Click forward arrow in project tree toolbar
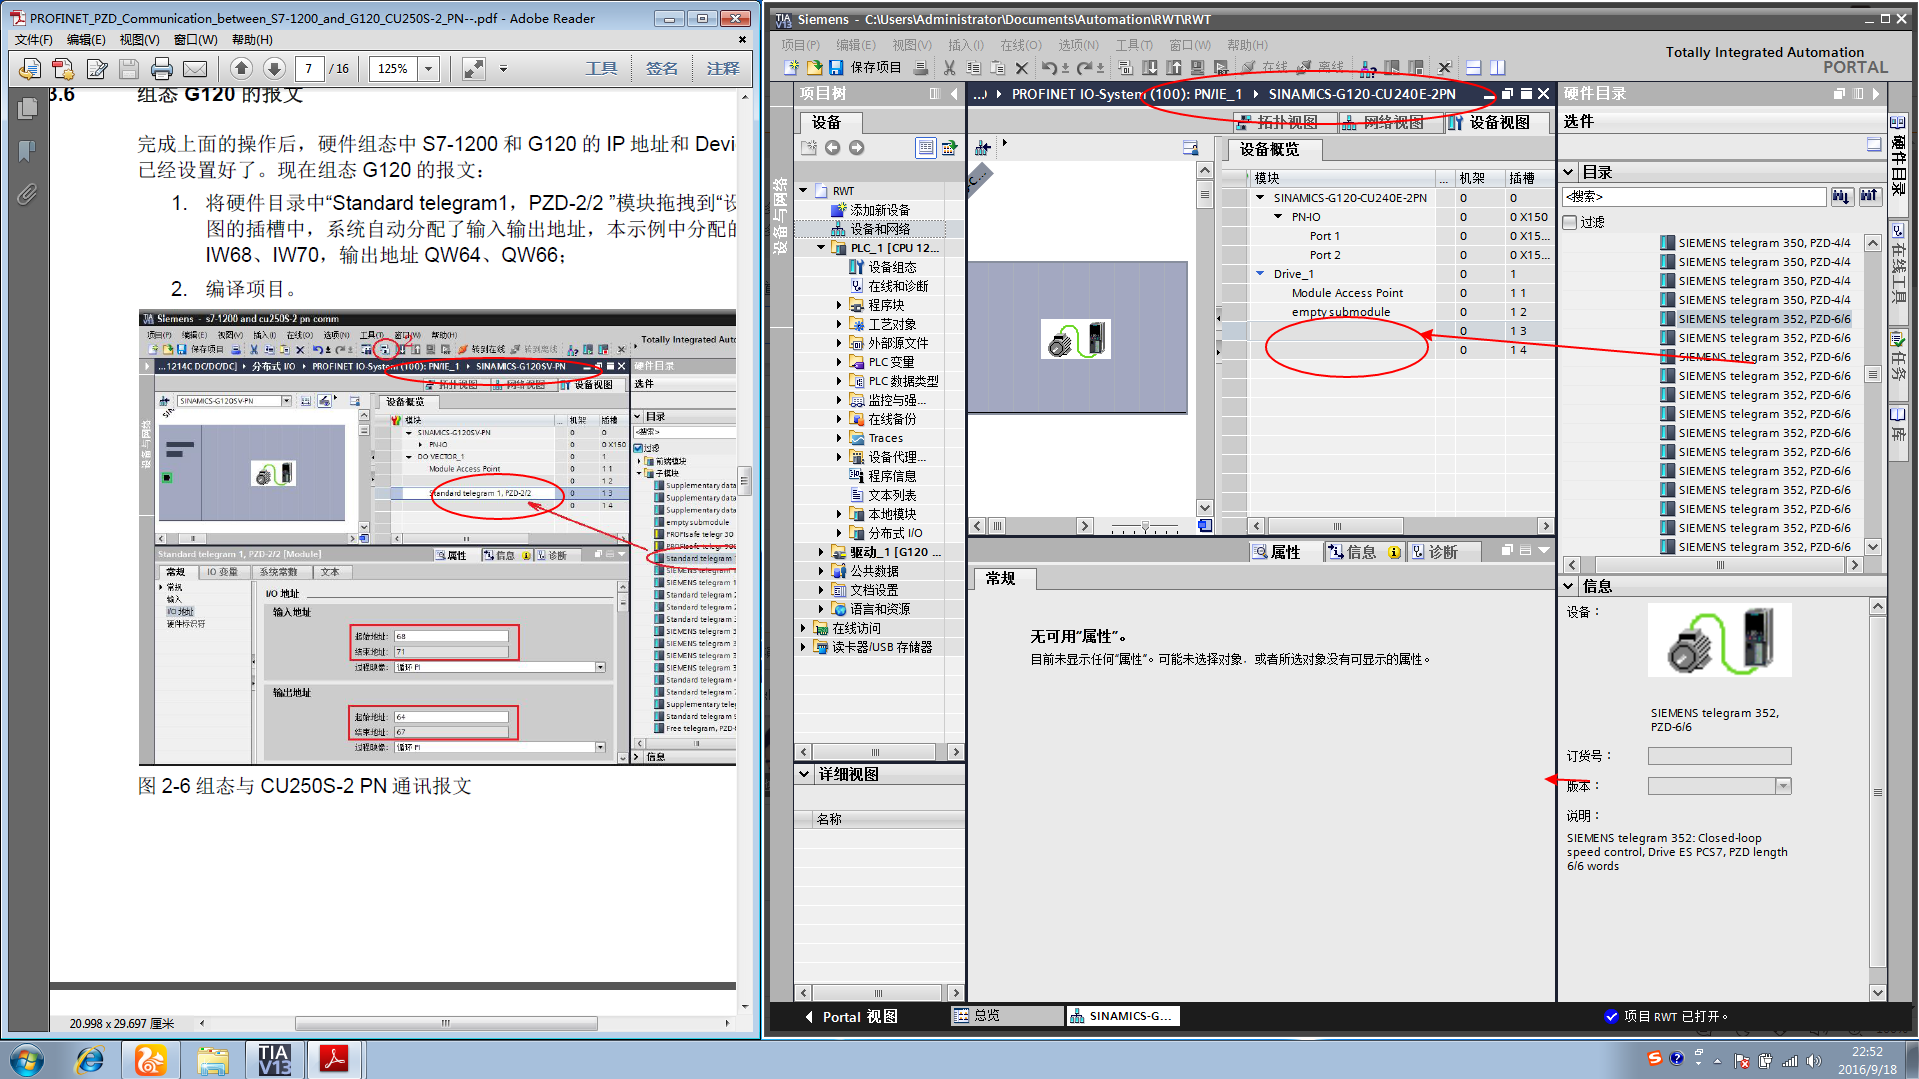This screenshot has width=1919, height=1079. coord(856,147)
